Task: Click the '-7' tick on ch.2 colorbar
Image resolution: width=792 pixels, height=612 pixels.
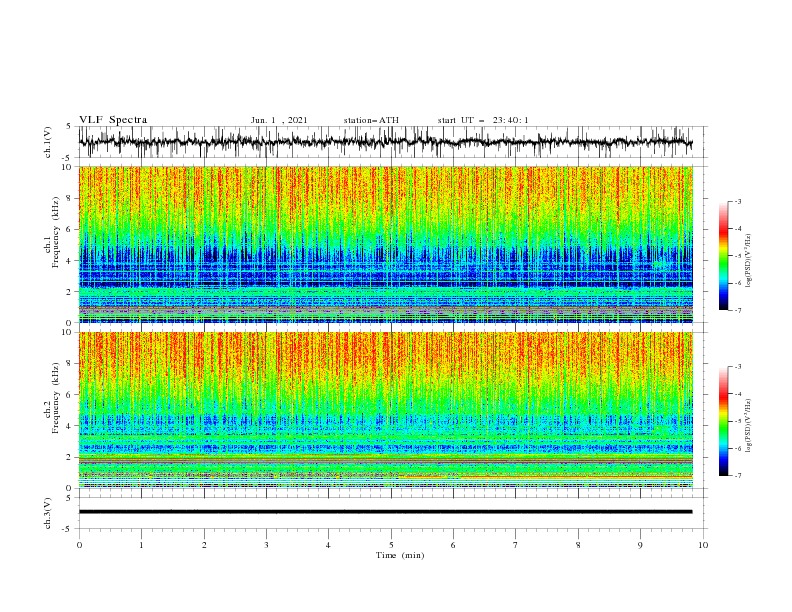Action: 738,476
